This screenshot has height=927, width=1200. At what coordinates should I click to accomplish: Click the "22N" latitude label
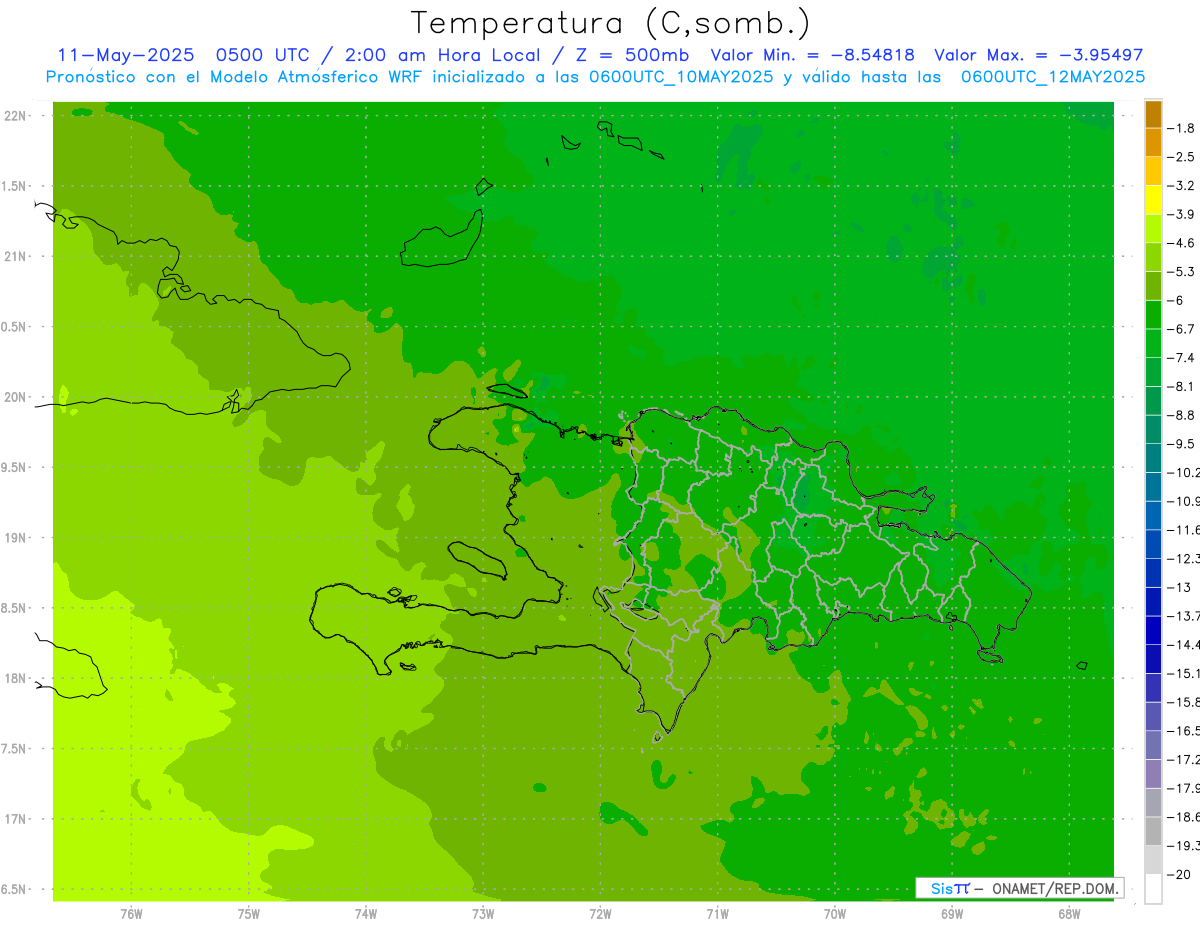pyautogui.click(x=16, y=115)
